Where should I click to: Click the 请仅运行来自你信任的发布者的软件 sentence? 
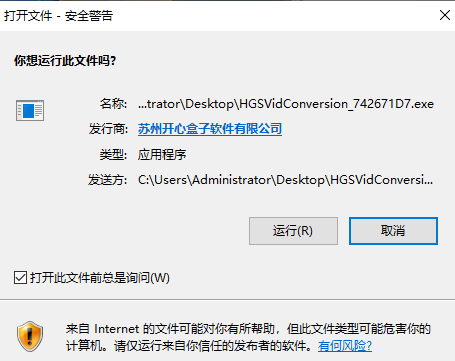coord(214,346)
